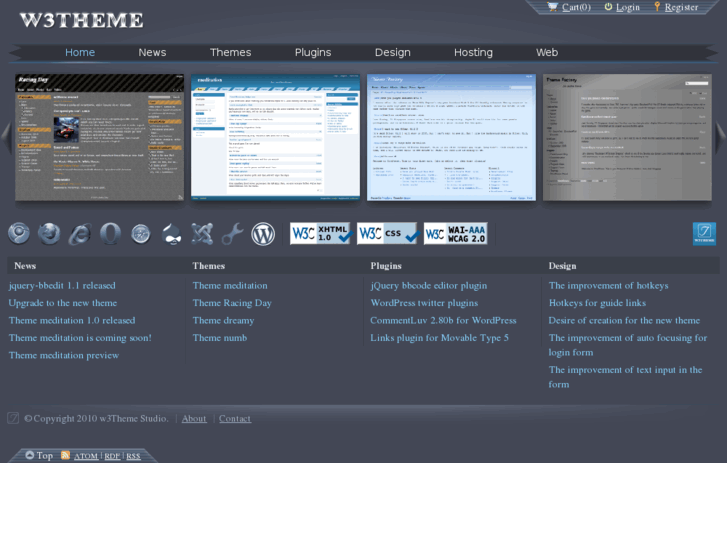Click the blue W3Theme square logo
The height and width of the screenshot is (545, 727).
point(704,234)
